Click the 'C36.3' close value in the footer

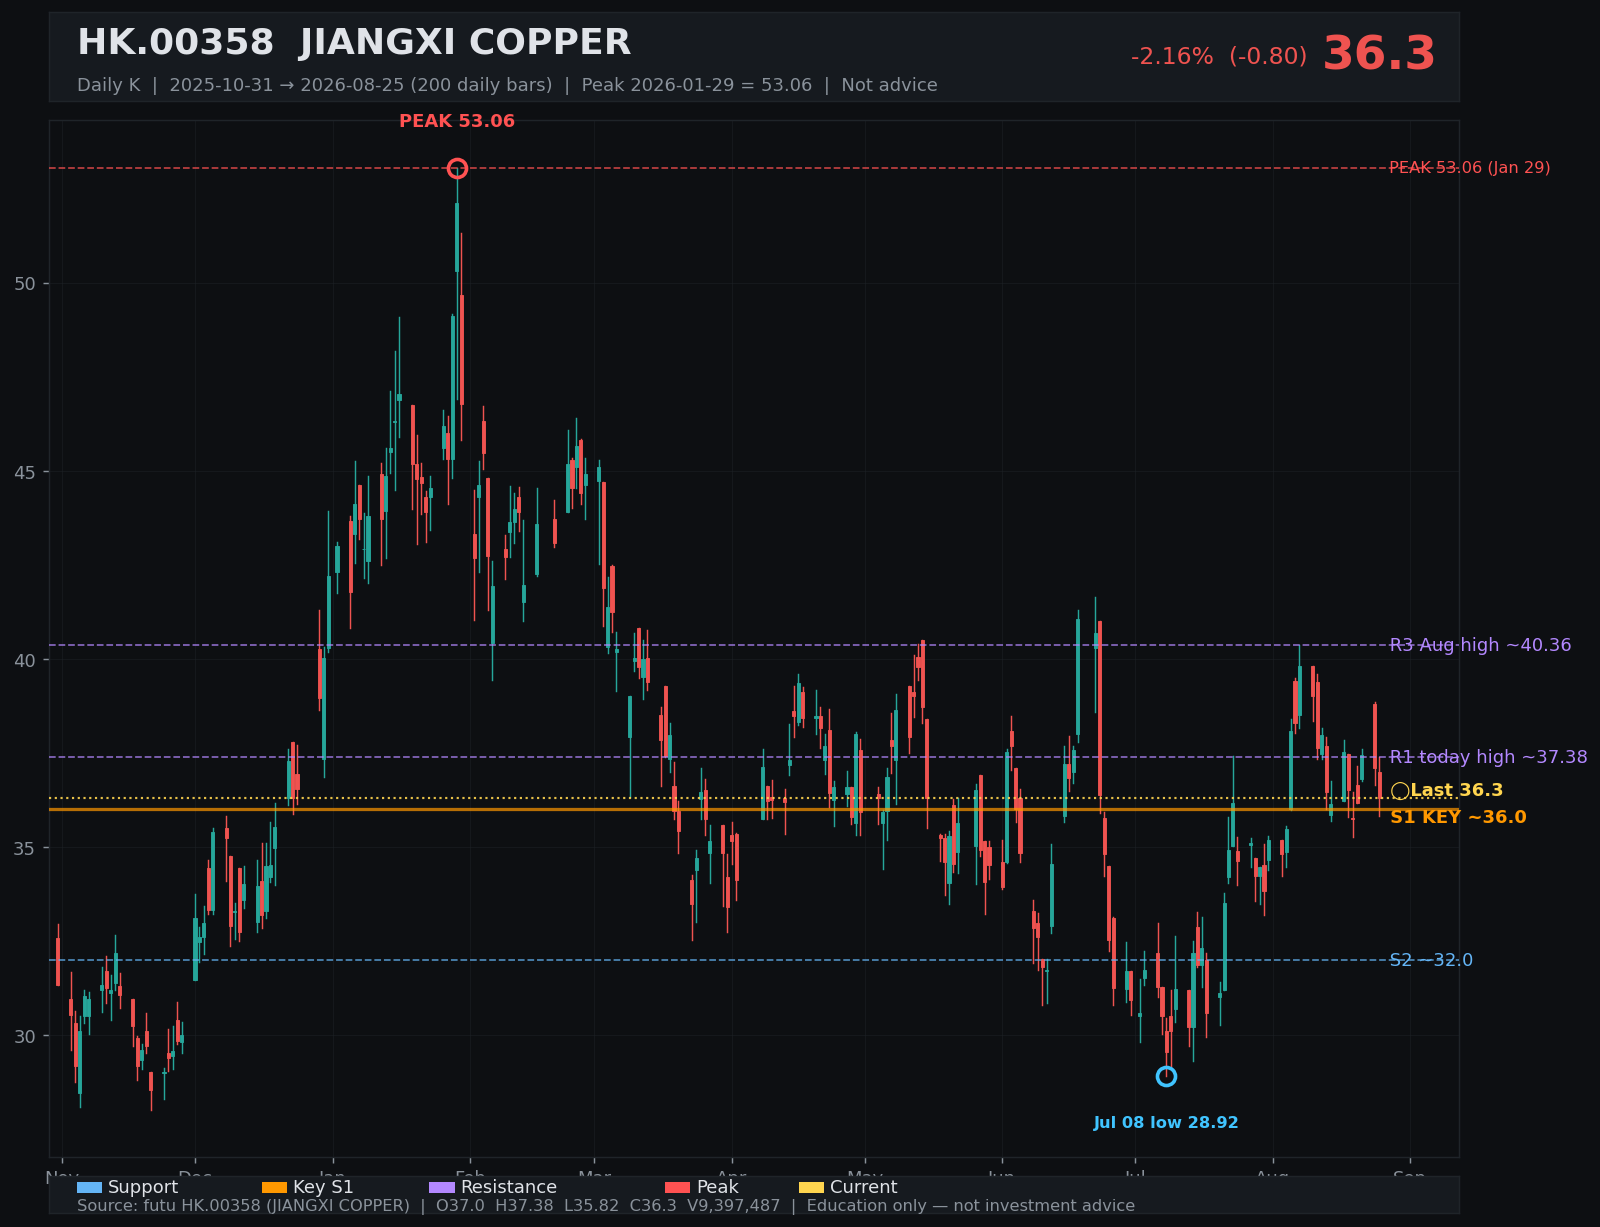(x=654, y=1206)
